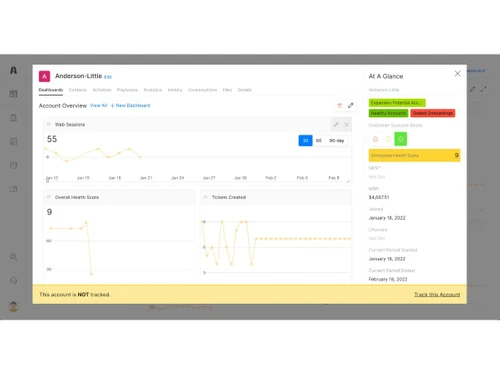The image size is (500, 375).
Task: Open the Details tab
Action: tap(244, 90)
